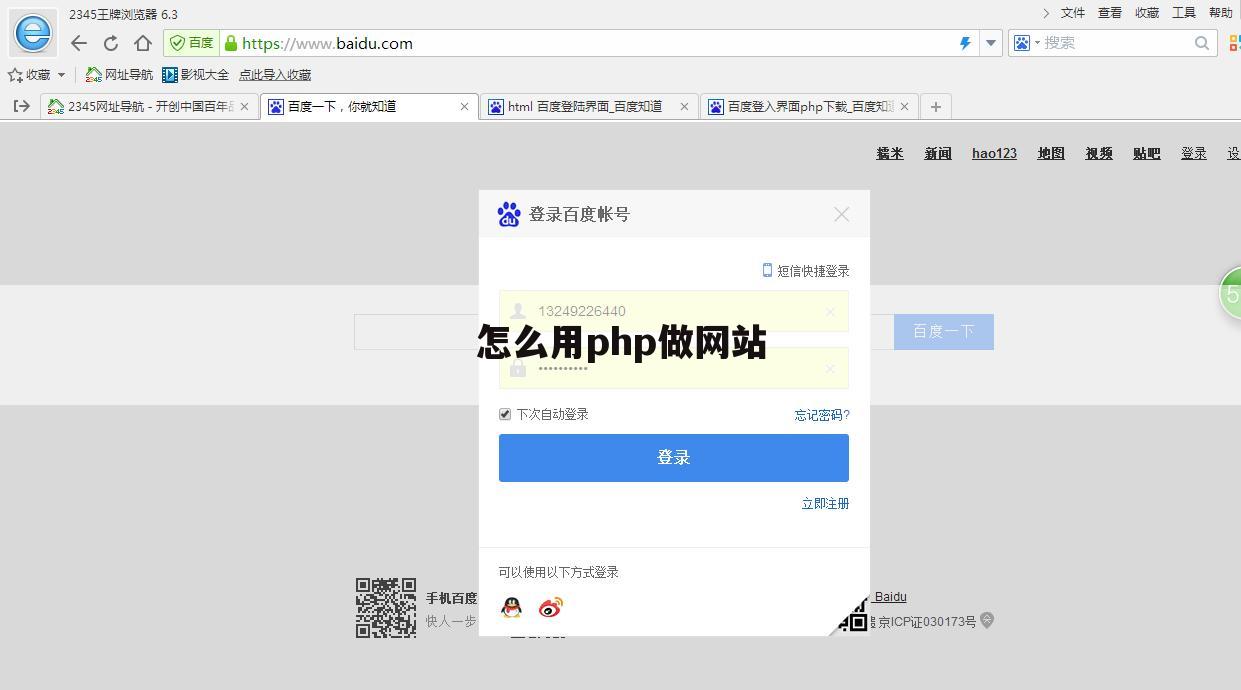The image size is (1241, 690).
Task: Click the 糯米 nav link
Action: click(x=890, y=153)
